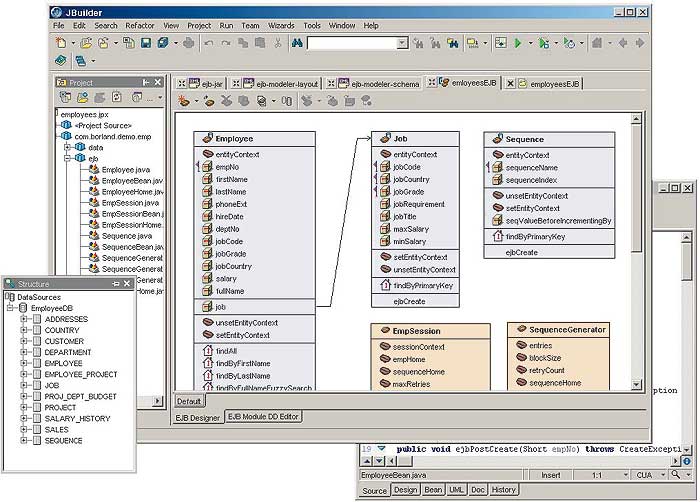The width and height of the screenshot is (700, 502).
Task: Open the search field dropdown arrow
Action: [402, 43]
